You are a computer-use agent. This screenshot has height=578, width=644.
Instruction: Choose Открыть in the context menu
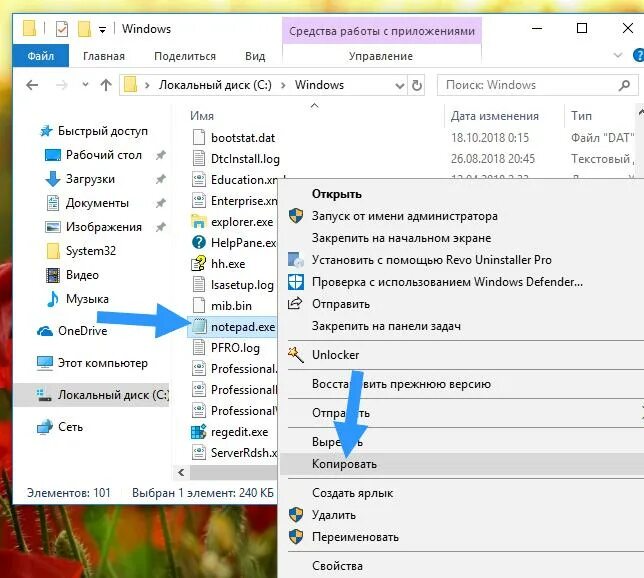[336, 194]
